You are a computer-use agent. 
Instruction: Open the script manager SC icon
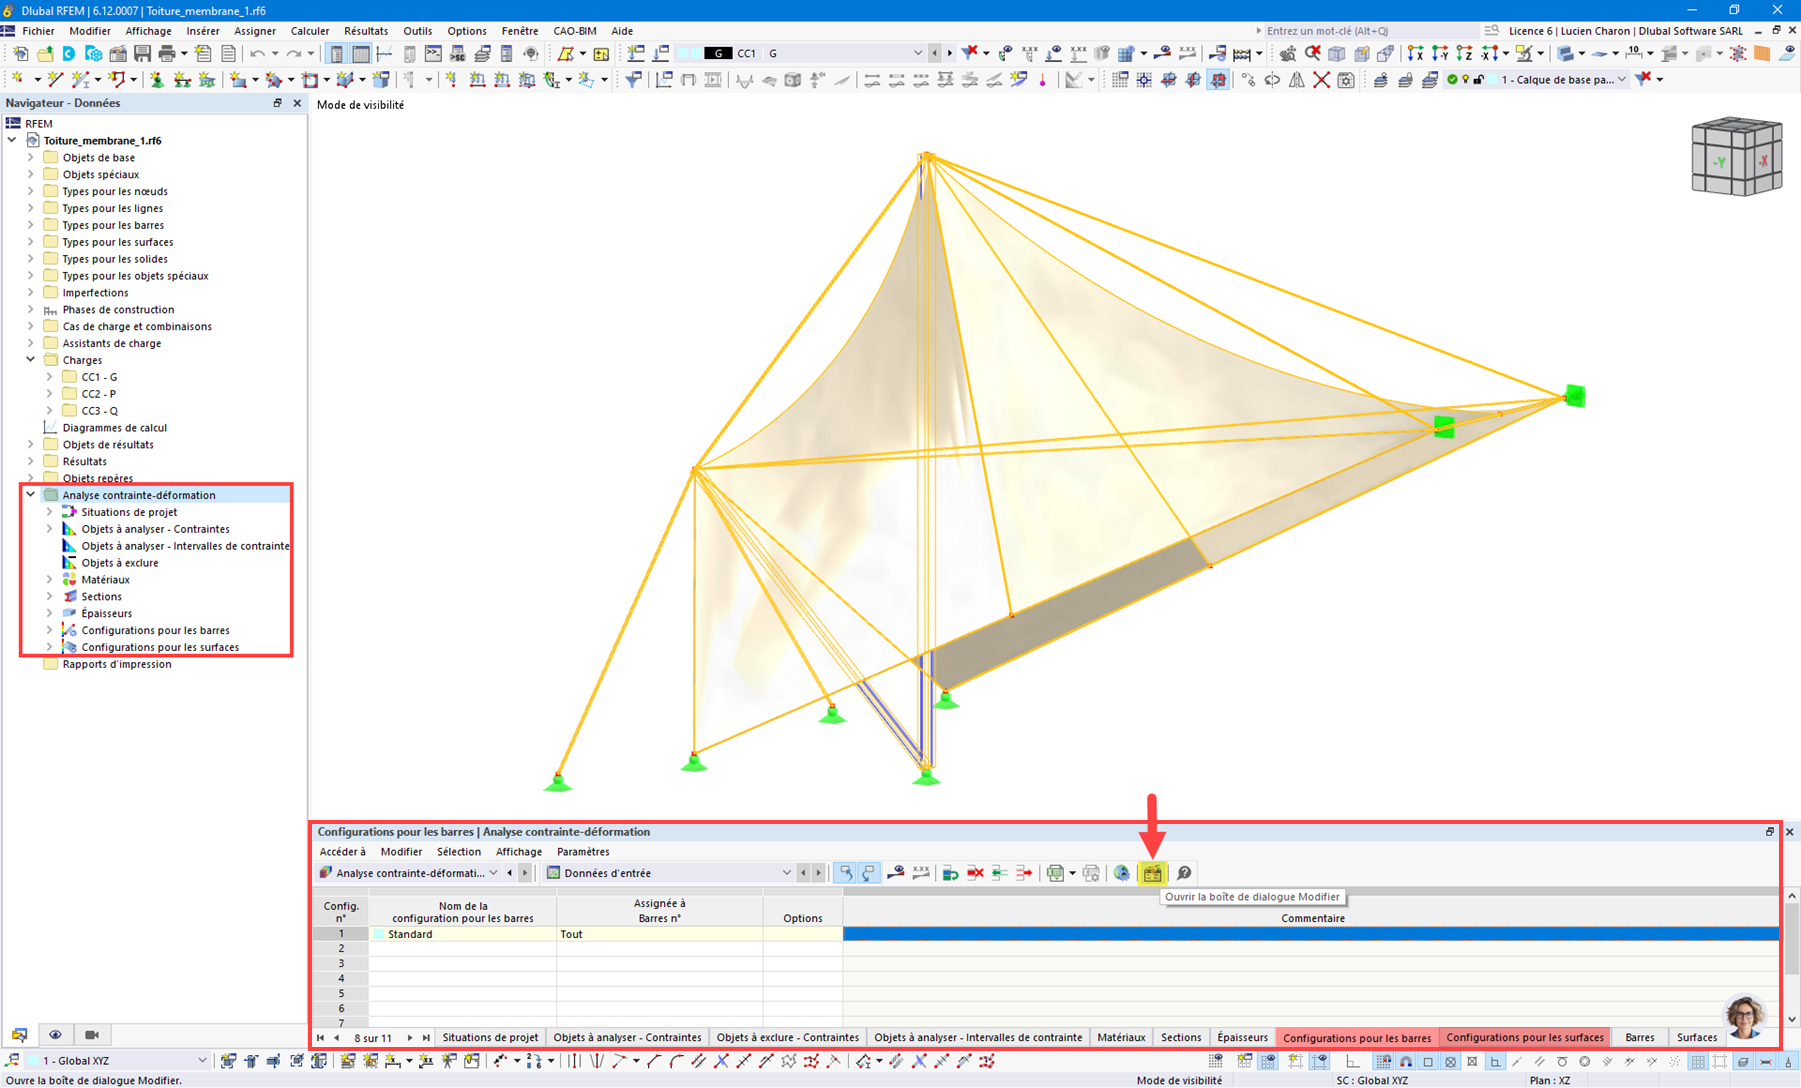pos(457,53)
